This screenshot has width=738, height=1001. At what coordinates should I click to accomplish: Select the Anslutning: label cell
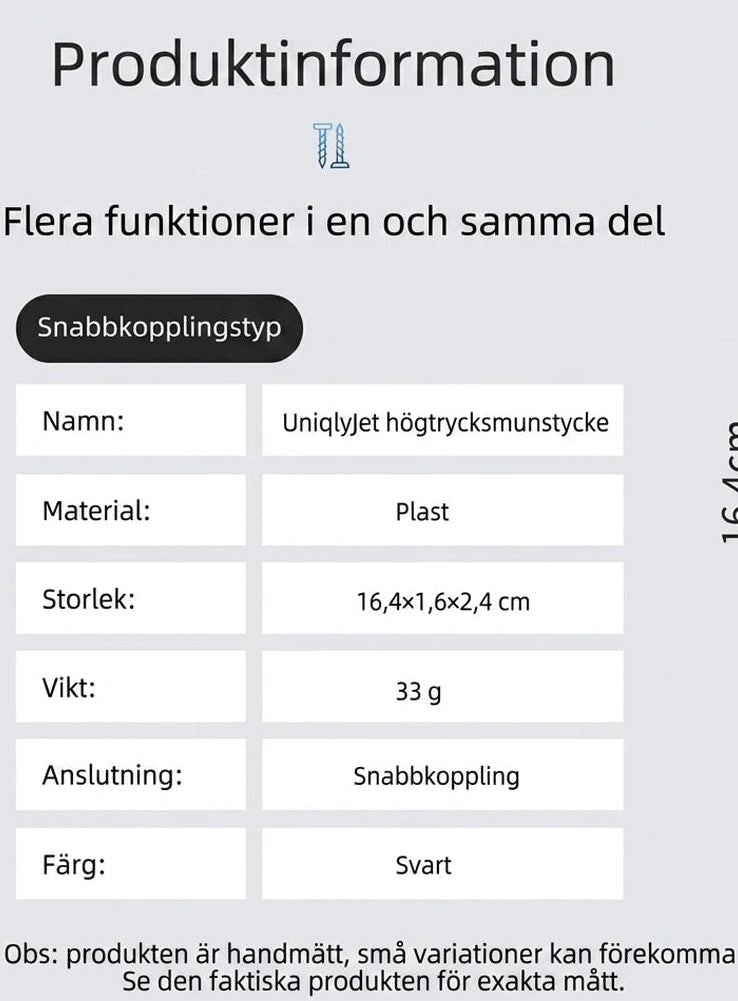(x=131, y=775)
